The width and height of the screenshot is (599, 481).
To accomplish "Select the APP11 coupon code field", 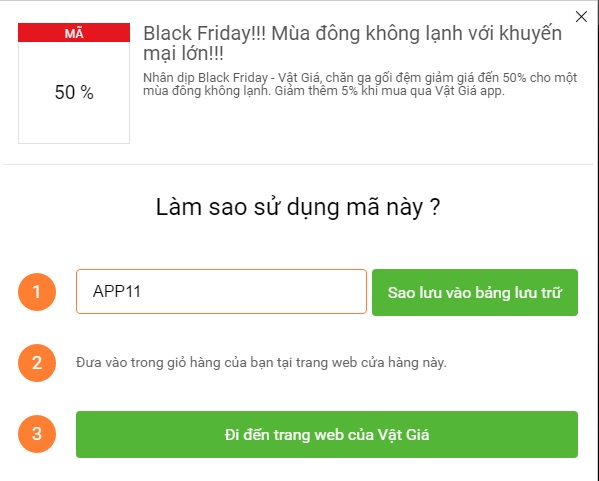I will 221,292.
